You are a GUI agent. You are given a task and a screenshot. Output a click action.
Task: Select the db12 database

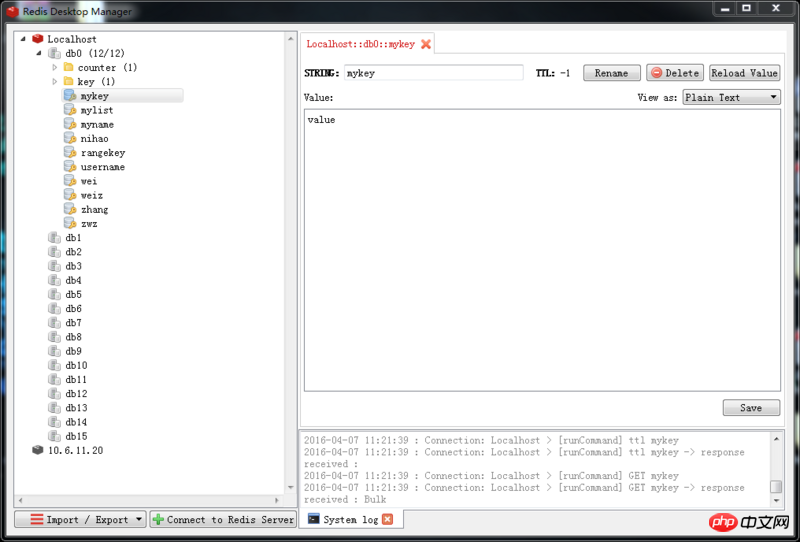(76, 393)
